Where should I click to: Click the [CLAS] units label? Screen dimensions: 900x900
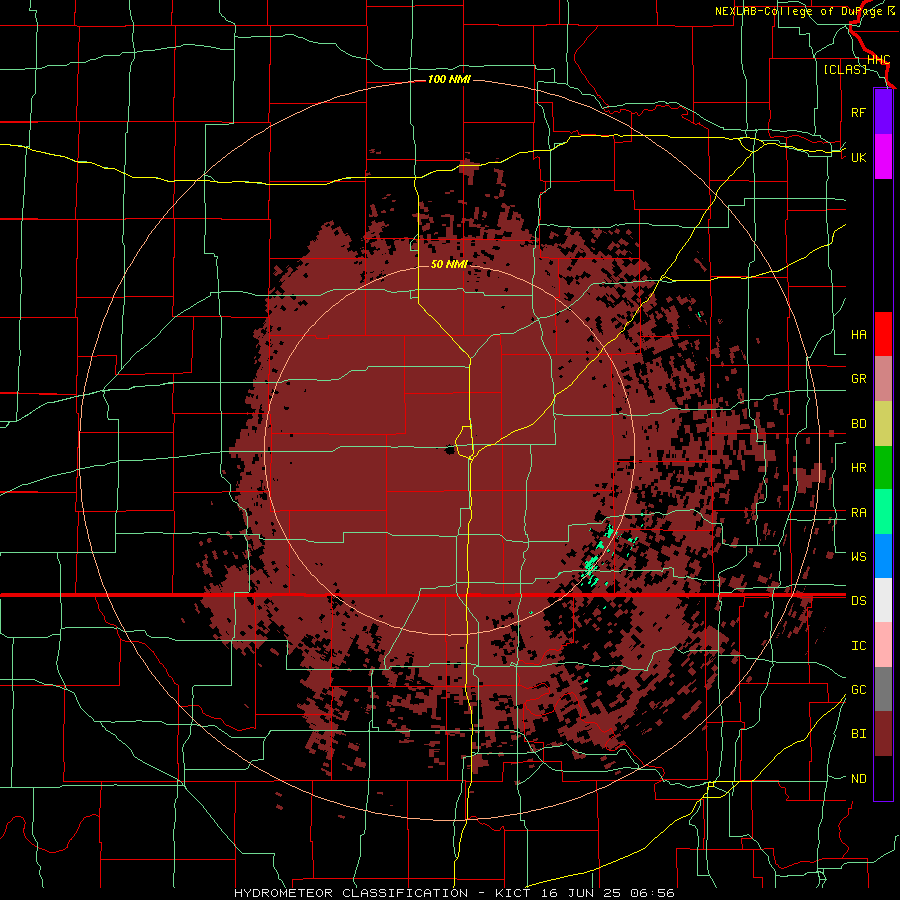845,69
